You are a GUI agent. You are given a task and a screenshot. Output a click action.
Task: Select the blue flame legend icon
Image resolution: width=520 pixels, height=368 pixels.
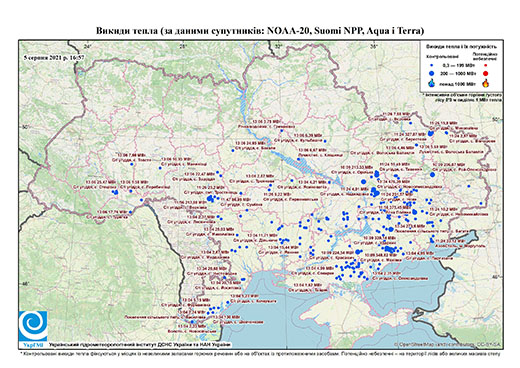coord(432,84)
